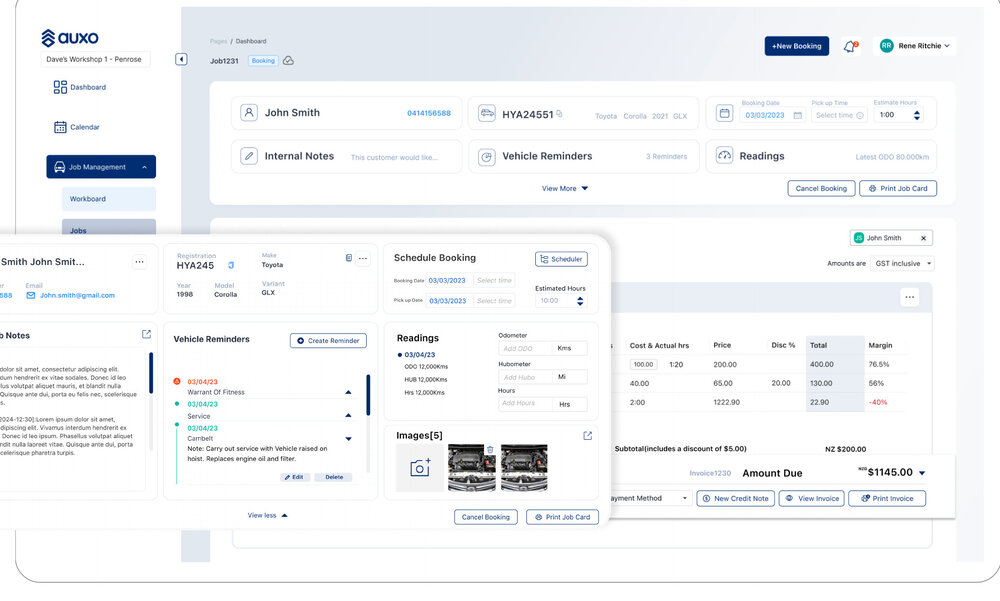Remove the John Smith chip
The height and width of the screenshot is (601, 1000).
pyautogui.click(x=923, y=238)
